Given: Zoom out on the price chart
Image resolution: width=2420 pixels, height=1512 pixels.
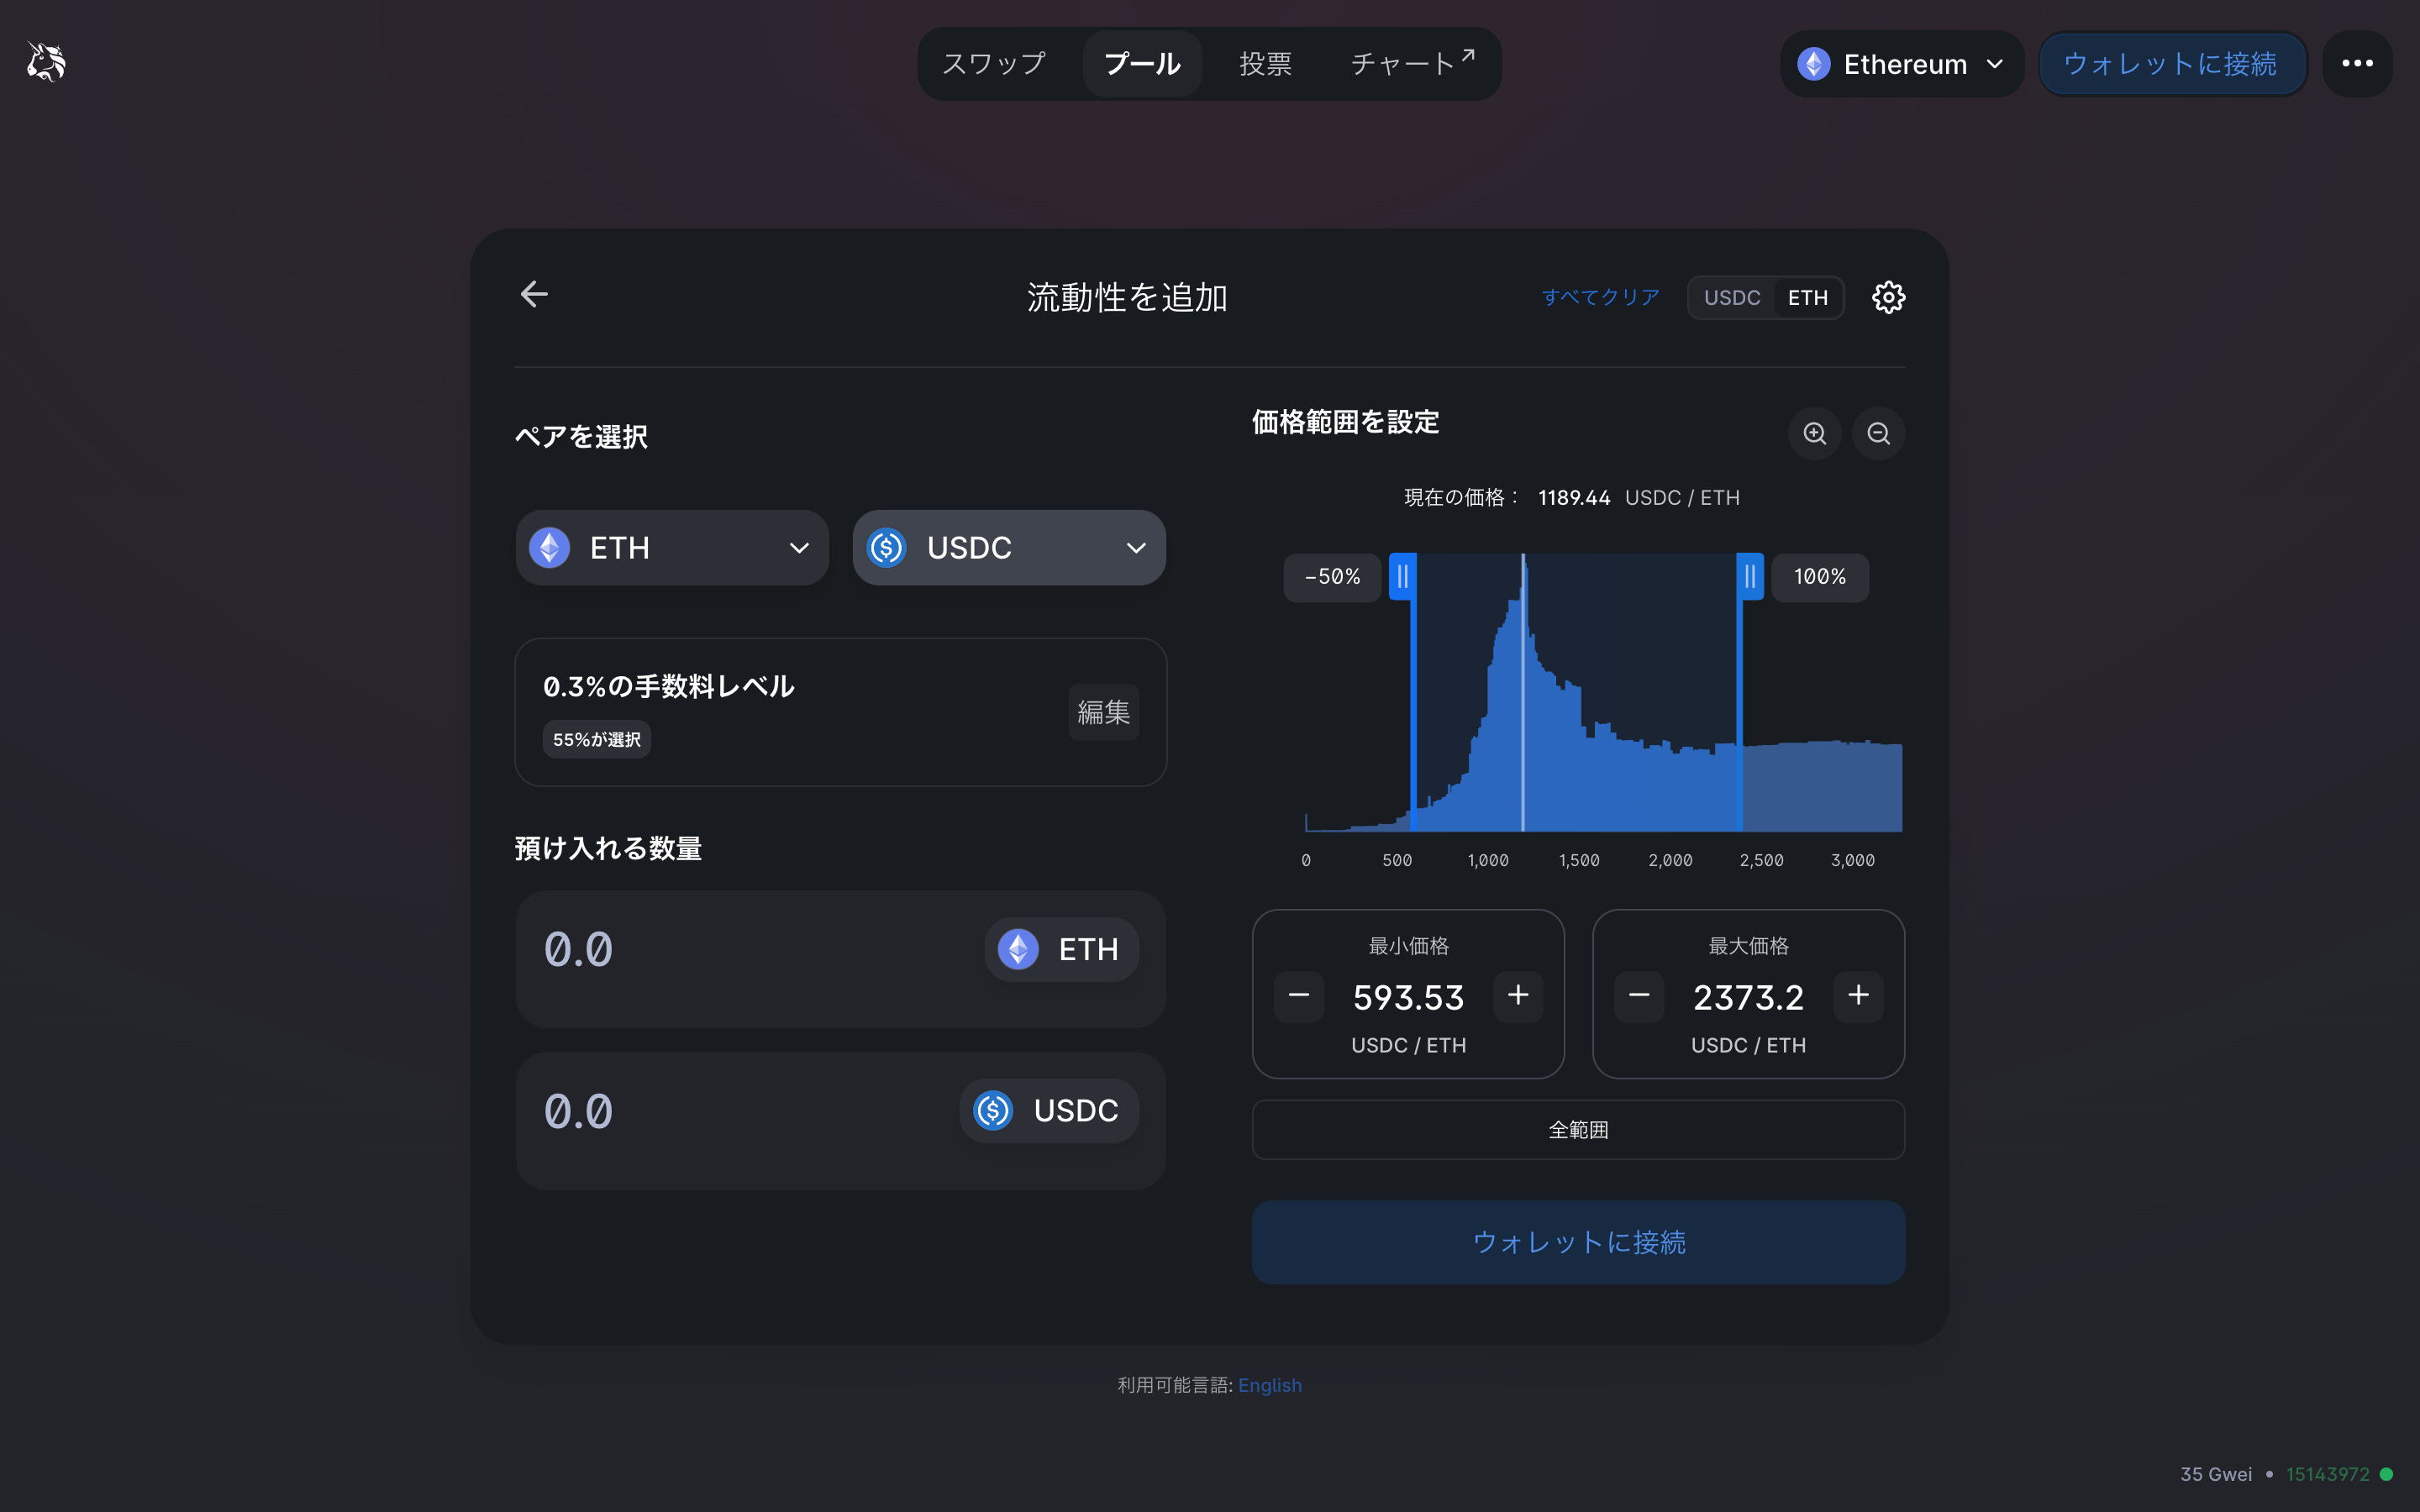Looking at the screenshot, I should point(1878,433).
